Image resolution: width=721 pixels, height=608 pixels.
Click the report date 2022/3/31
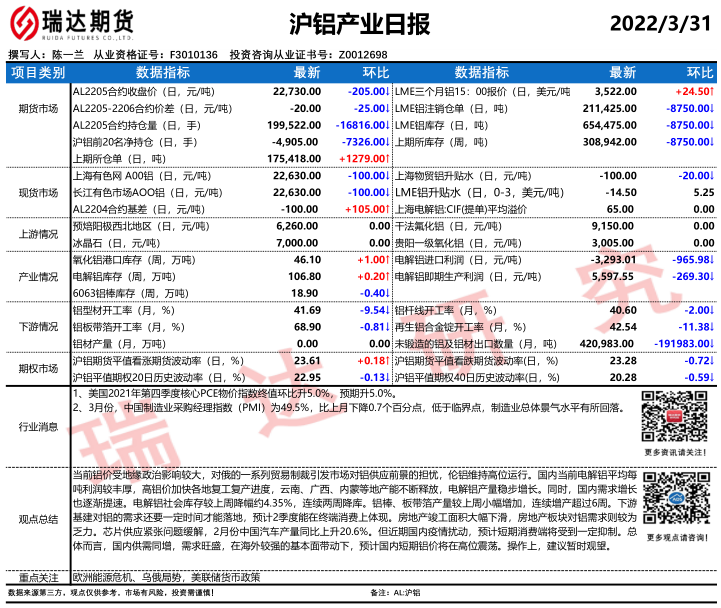655,23
